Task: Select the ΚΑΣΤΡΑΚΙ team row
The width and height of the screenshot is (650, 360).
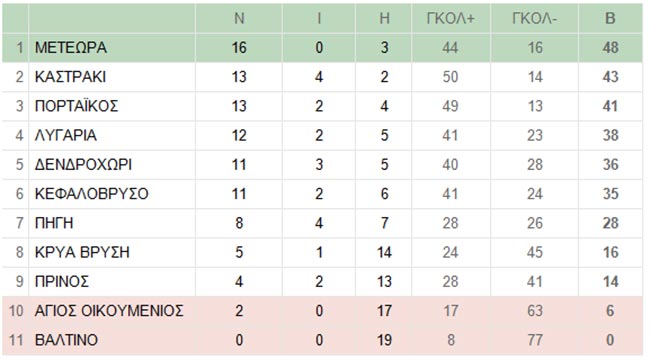Action: pyautogui.click(x=323, y=77)
